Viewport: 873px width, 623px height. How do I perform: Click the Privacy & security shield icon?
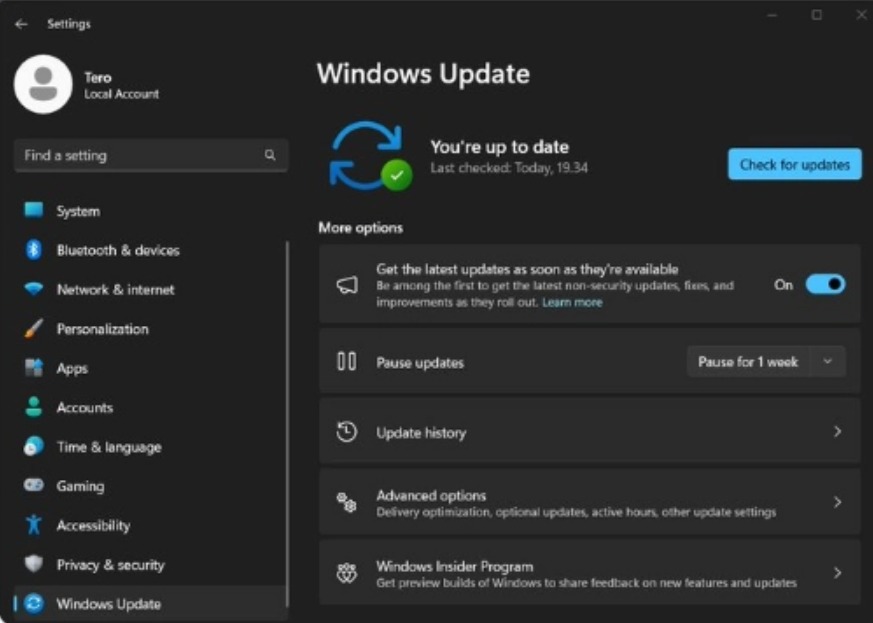tap(31, 564)
